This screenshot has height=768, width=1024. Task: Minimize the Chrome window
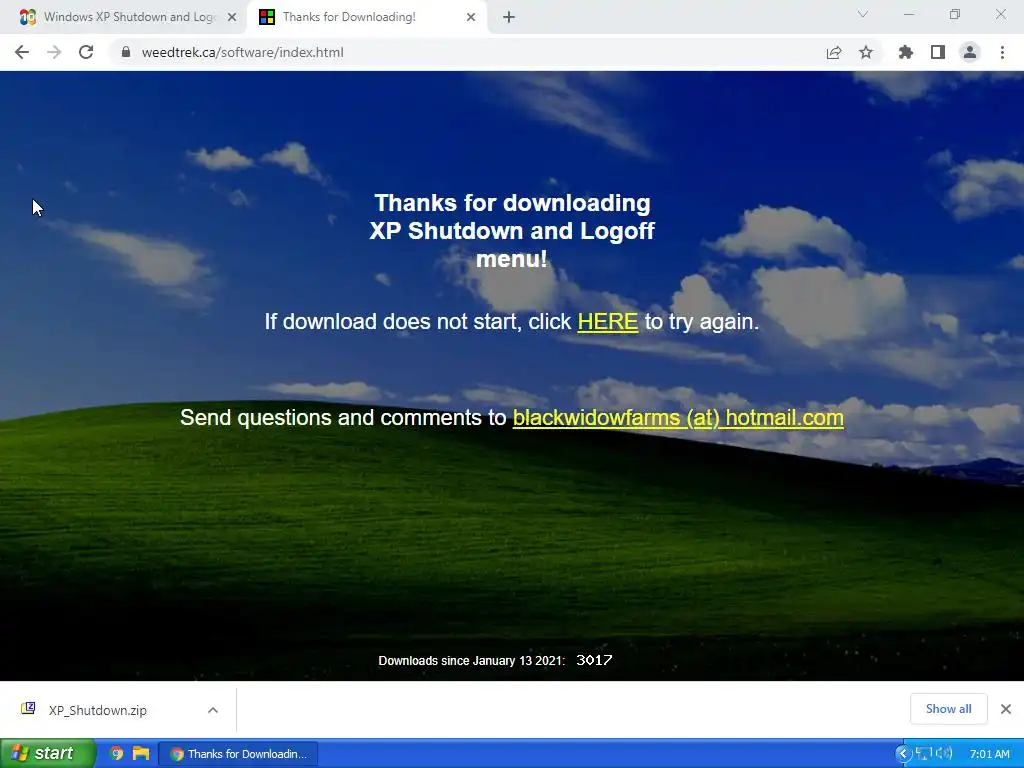tap(908, 14)
